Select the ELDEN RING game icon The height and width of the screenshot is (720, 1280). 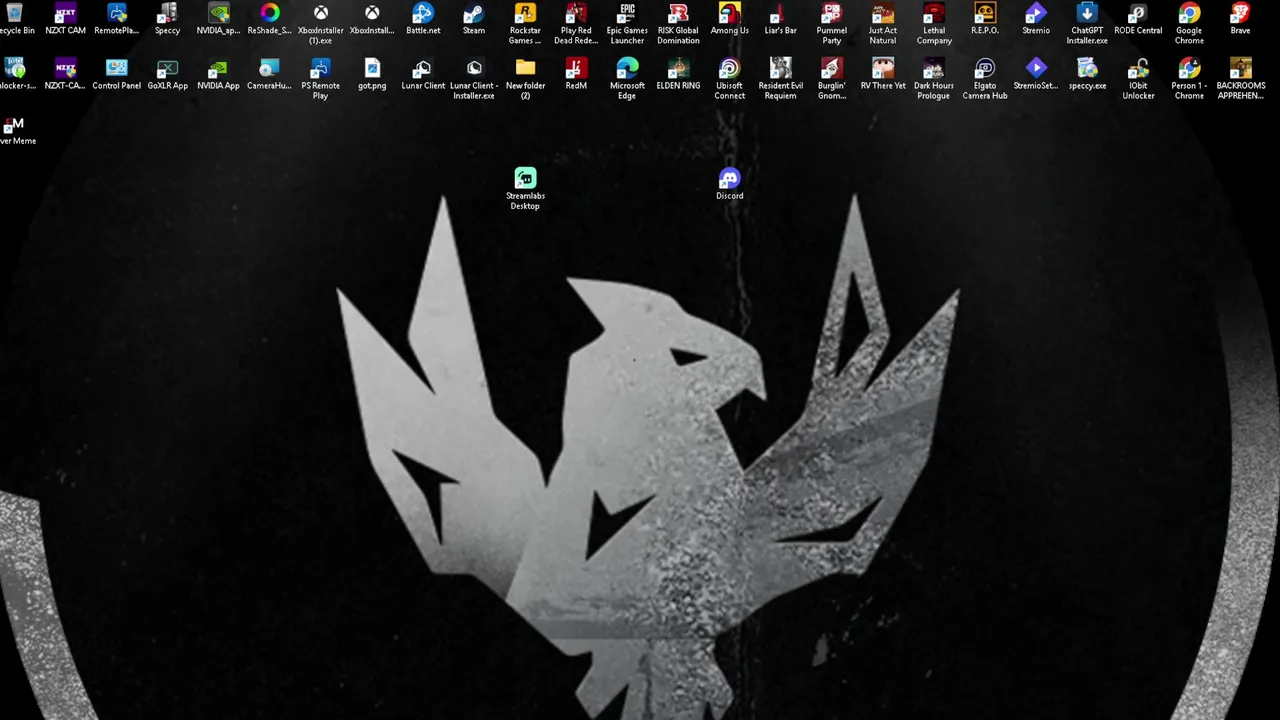point(678,68)
